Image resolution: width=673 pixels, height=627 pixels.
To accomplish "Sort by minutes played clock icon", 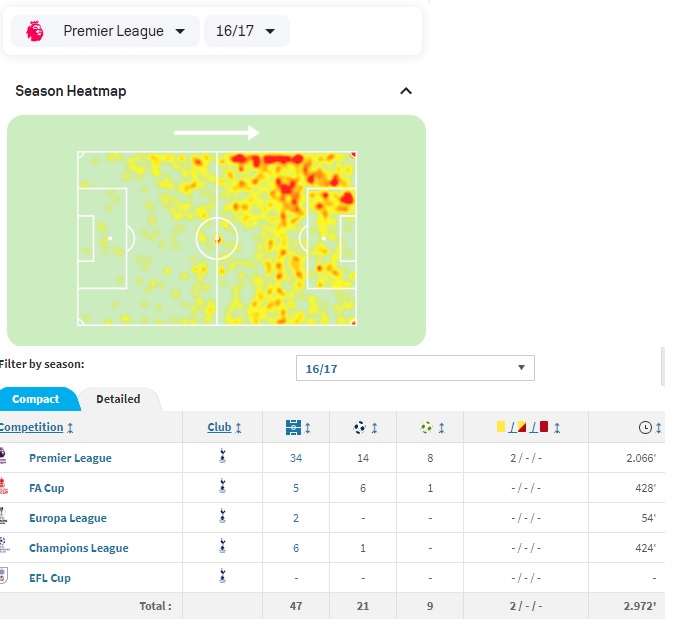I will [645, 427].
